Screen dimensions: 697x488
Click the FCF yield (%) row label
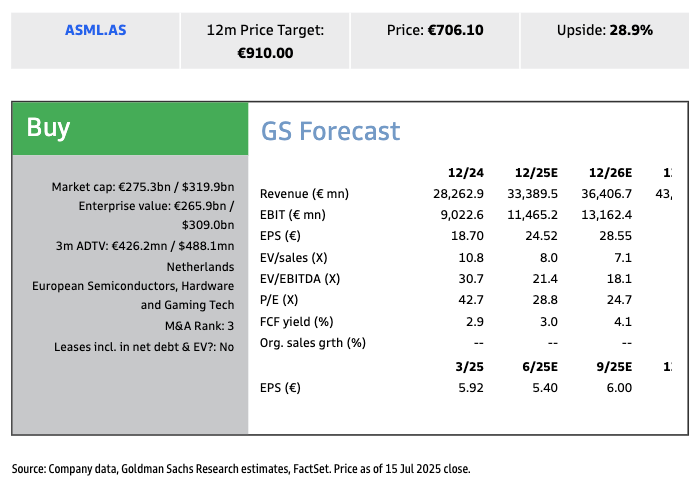(x=295, y=322)
